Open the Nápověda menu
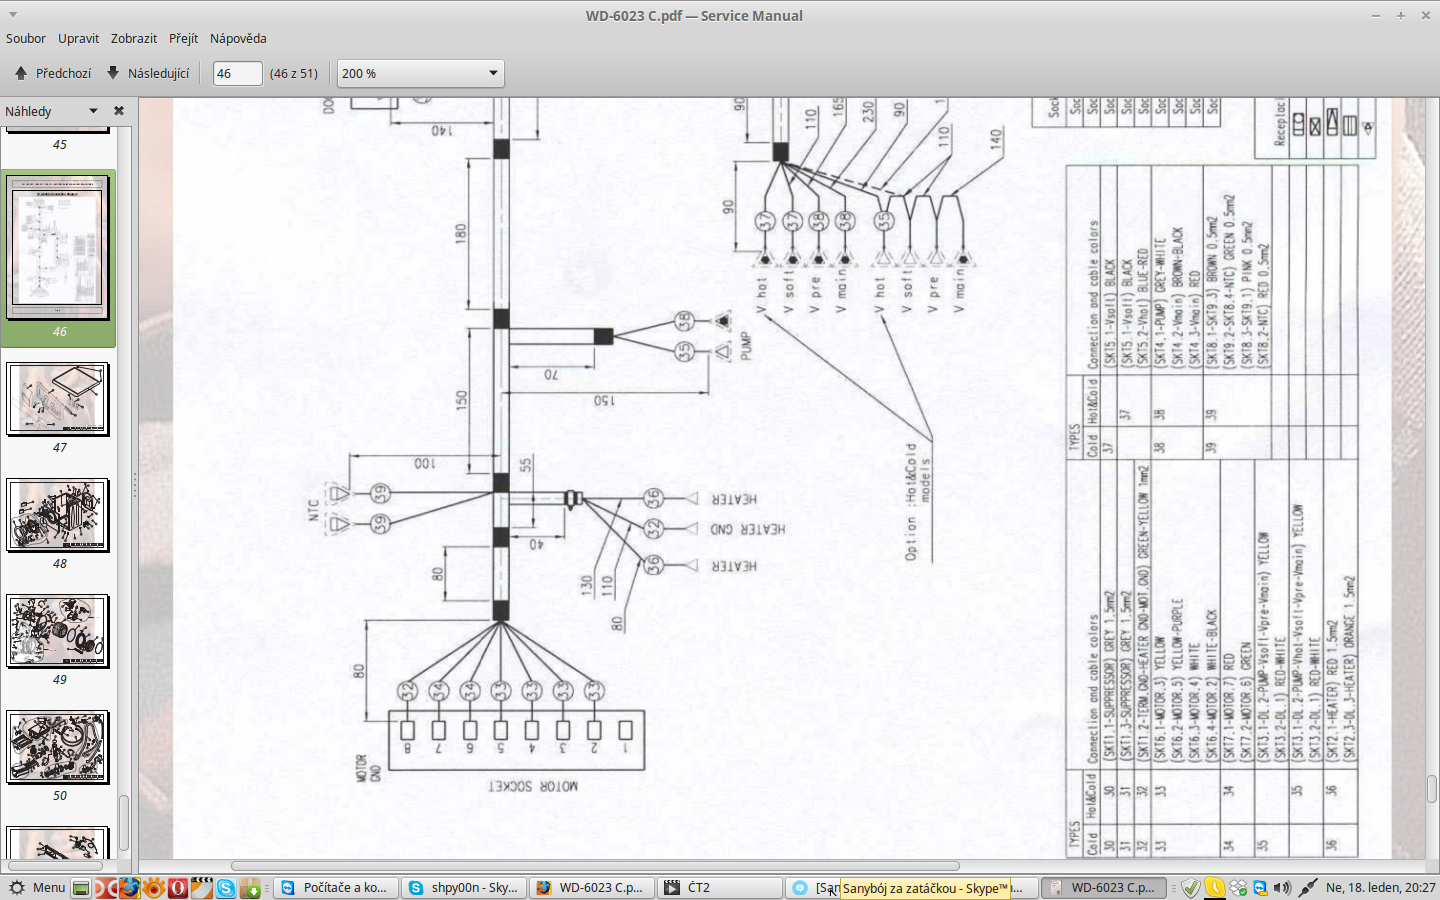Image resolution: width=1440 pixels, height=900 pixels. 238,38
